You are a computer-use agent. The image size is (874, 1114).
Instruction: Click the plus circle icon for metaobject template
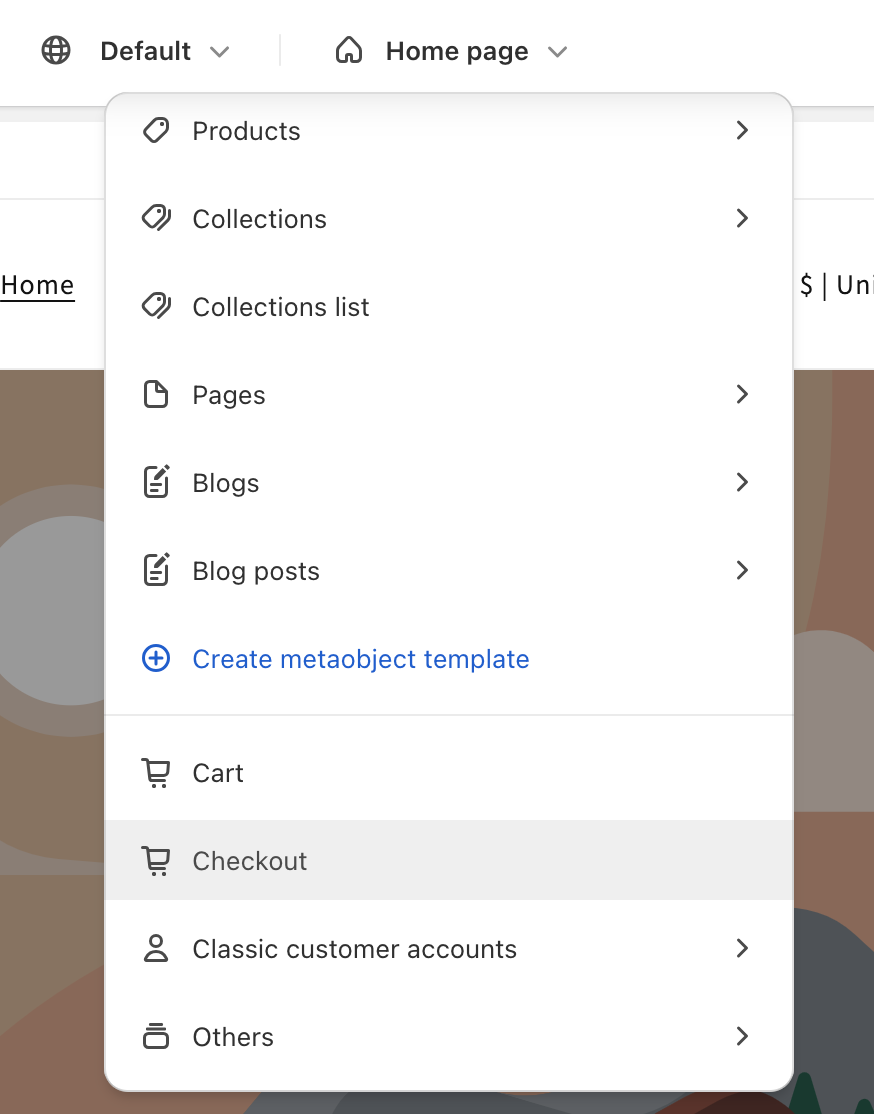(156, 659)
